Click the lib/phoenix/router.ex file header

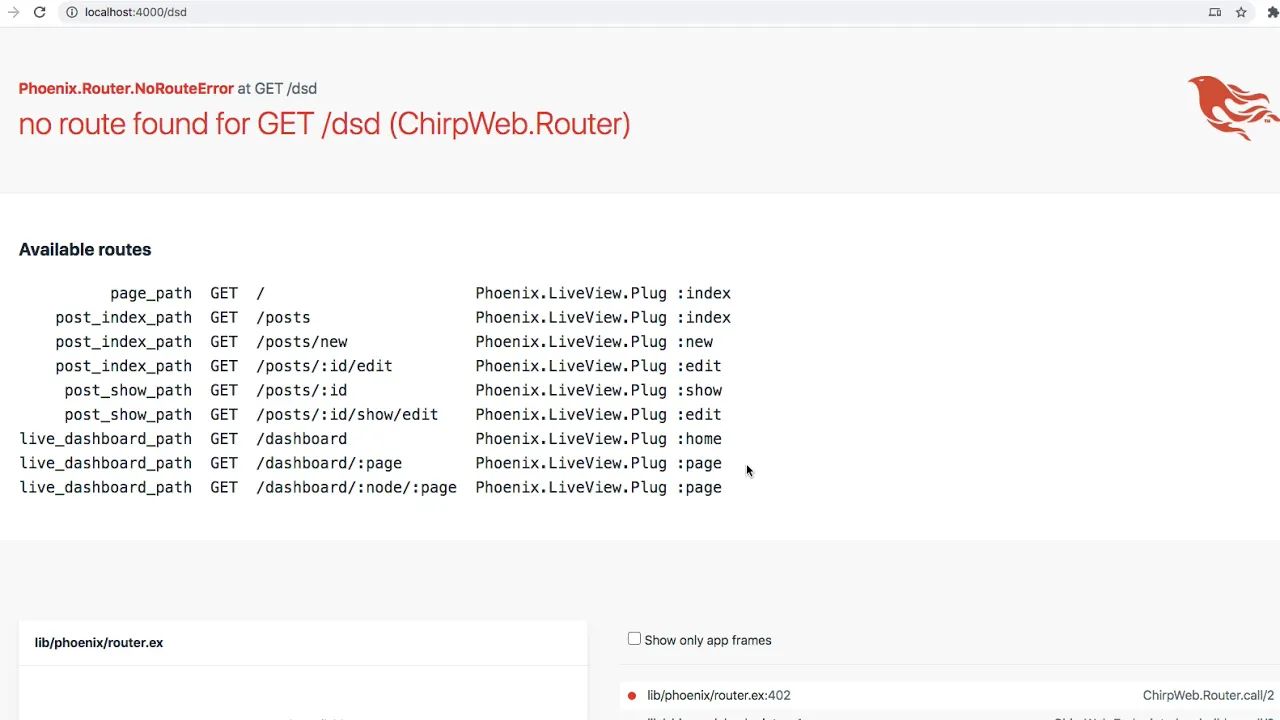pos(99,642)
